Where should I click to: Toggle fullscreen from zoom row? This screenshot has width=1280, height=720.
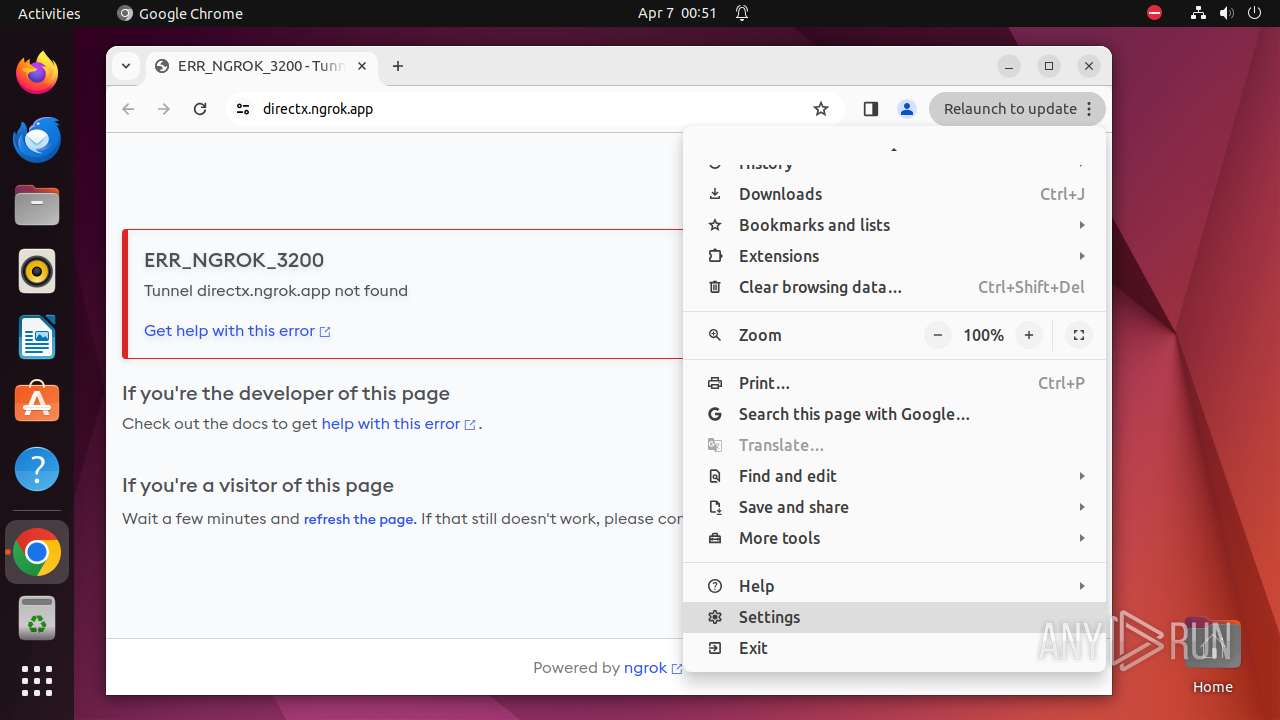coord(1079,335)
